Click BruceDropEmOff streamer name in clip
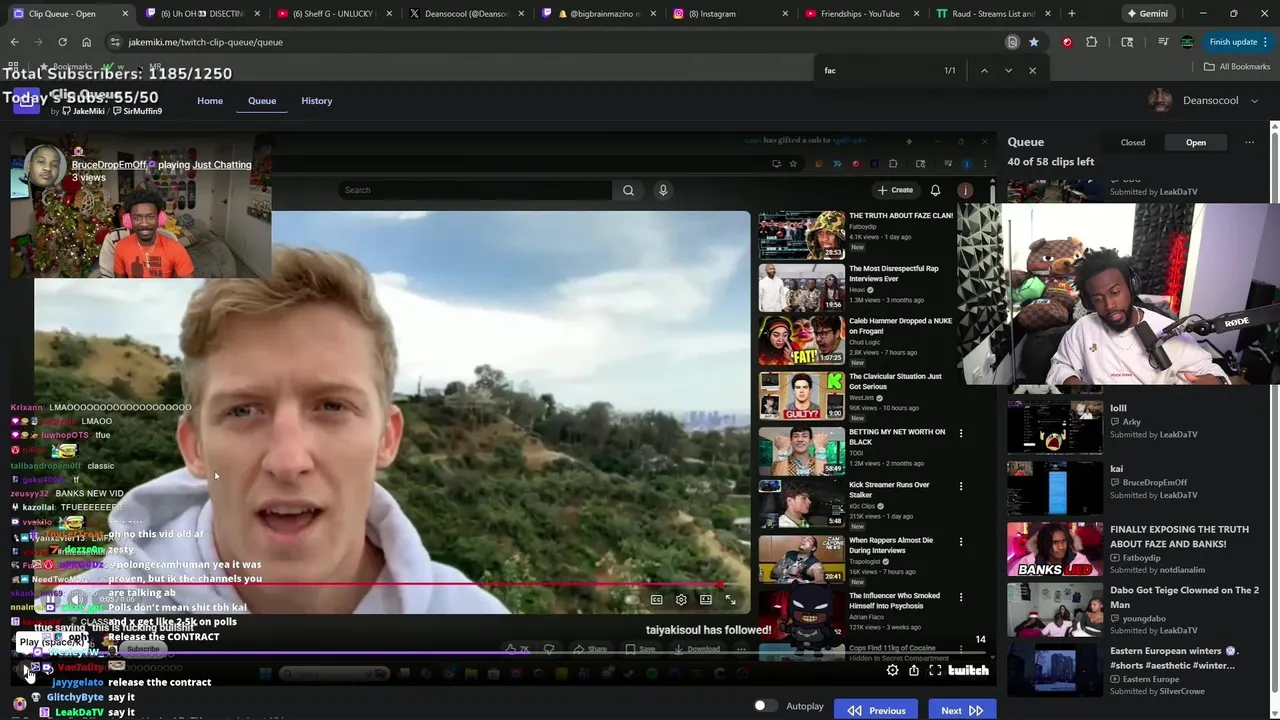 tap(109, 165)
